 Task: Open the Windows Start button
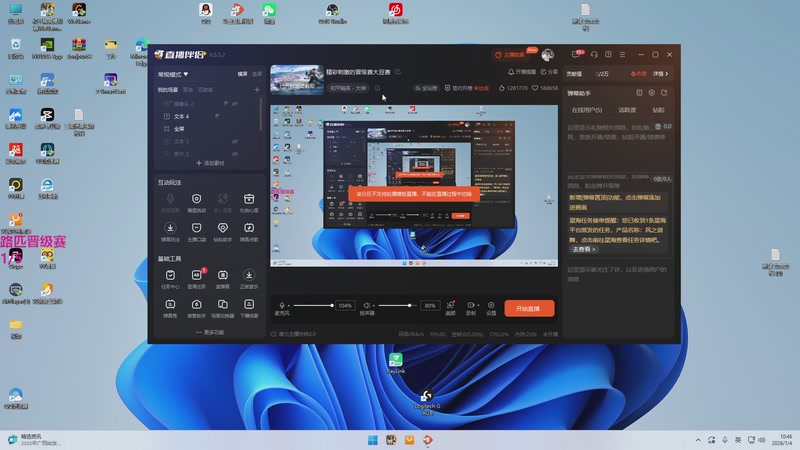click(372, 440)
